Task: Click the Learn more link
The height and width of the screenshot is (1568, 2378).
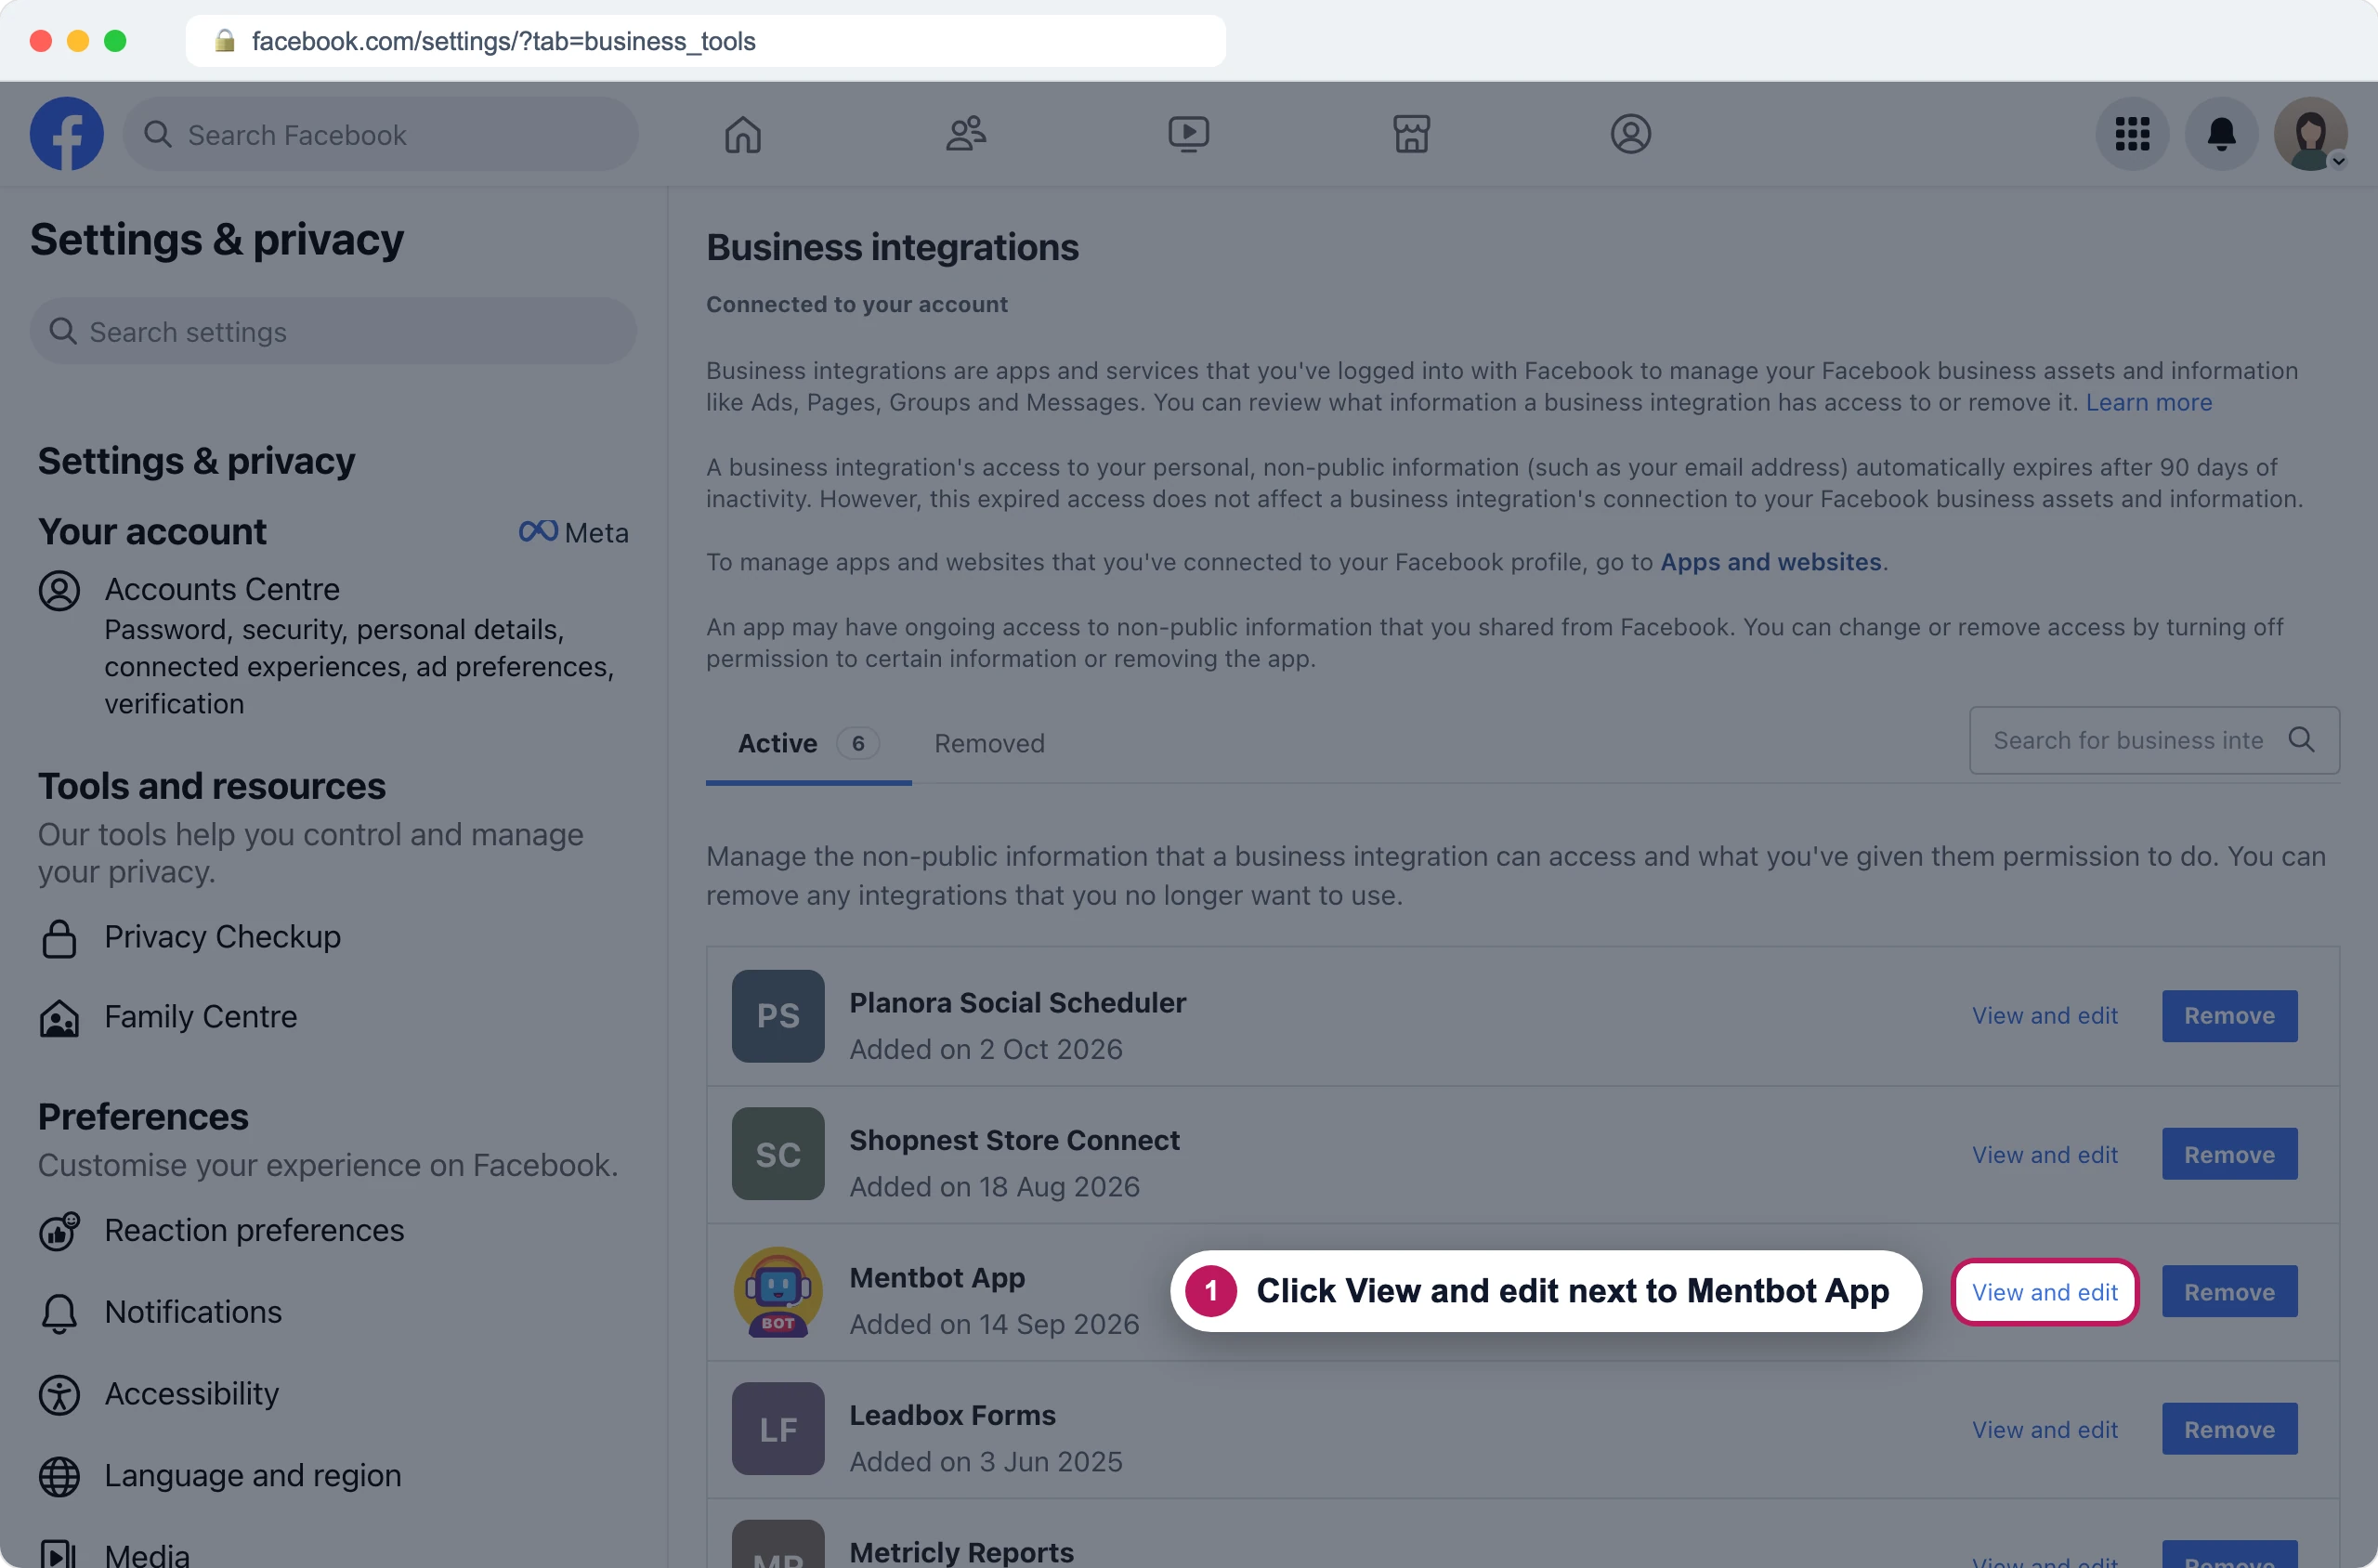Action: click(2148, 402)
